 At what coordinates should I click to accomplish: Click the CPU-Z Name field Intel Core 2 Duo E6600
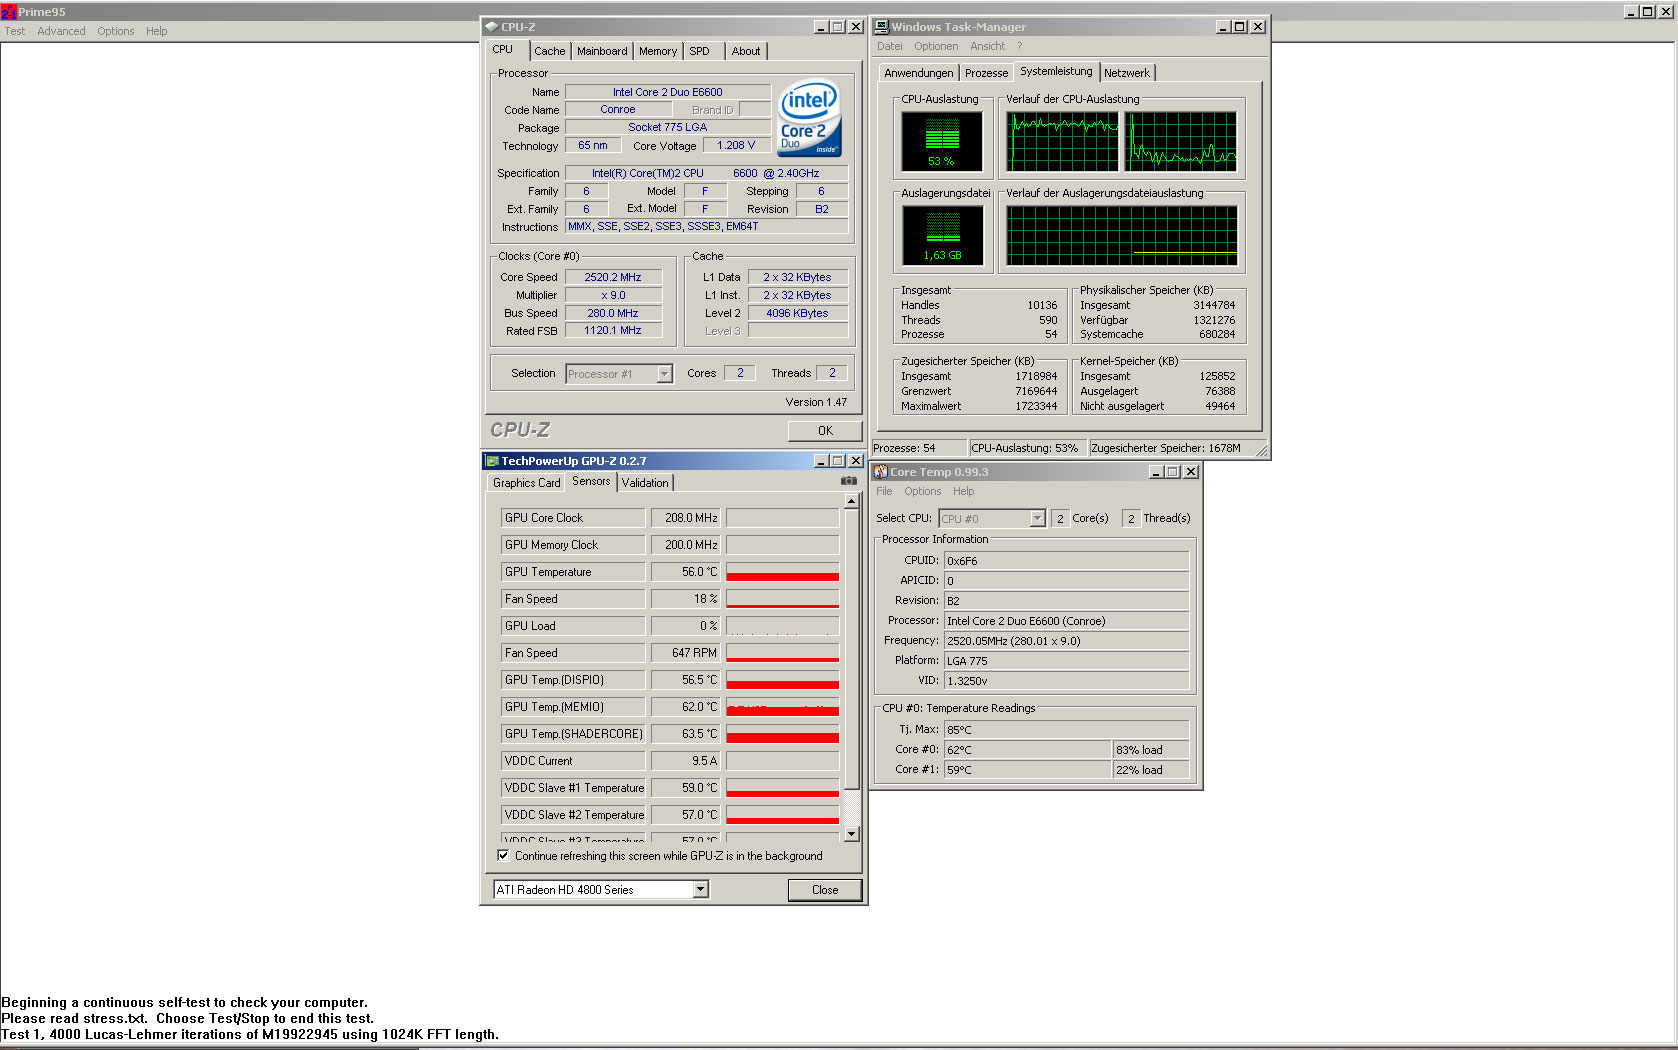pos(668,92)
